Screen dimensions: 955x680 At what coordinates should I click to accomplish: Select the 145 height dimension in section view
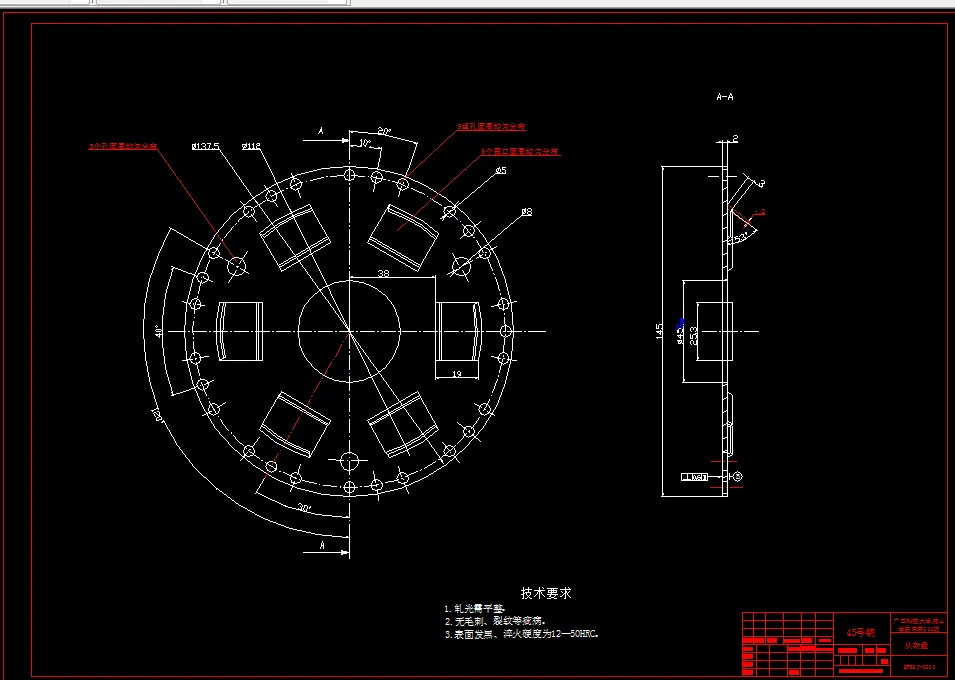(x=659, y=331)
